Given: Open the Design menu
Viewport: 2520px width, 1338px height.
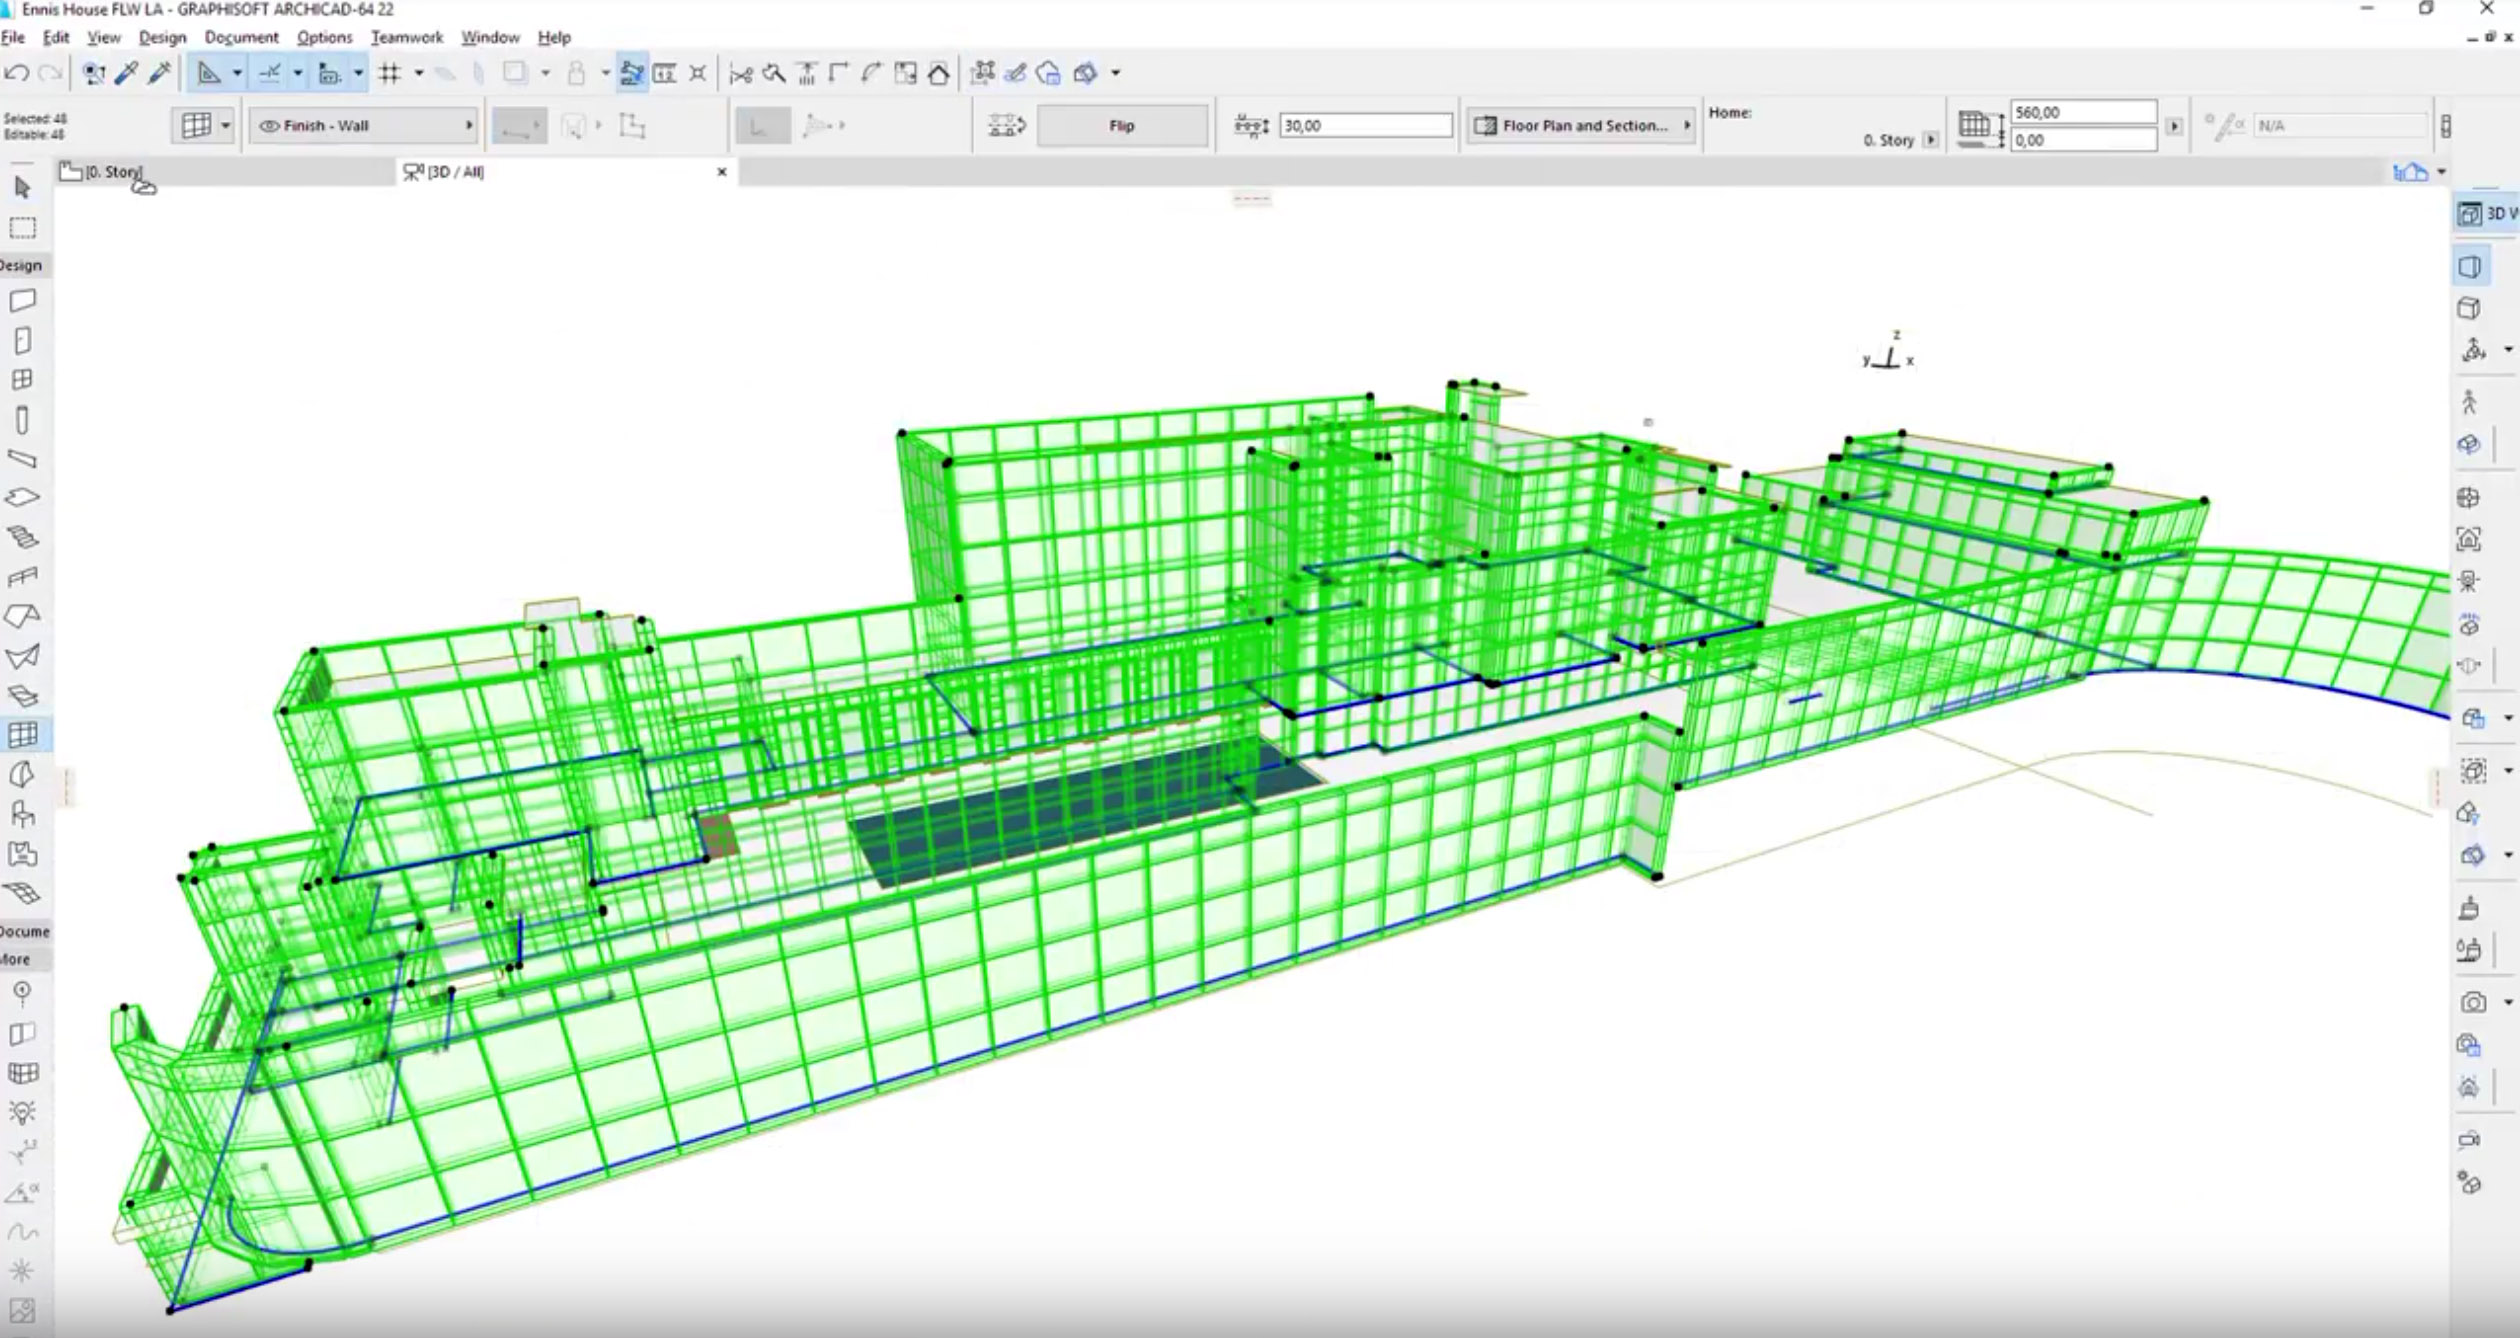Looking at the screenshot, I should point(162,37).
